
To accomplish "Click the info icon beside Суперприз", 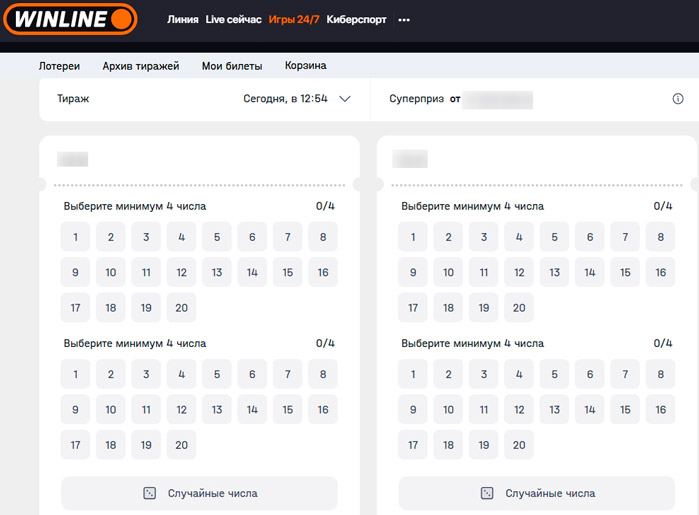I will (678, 99).
